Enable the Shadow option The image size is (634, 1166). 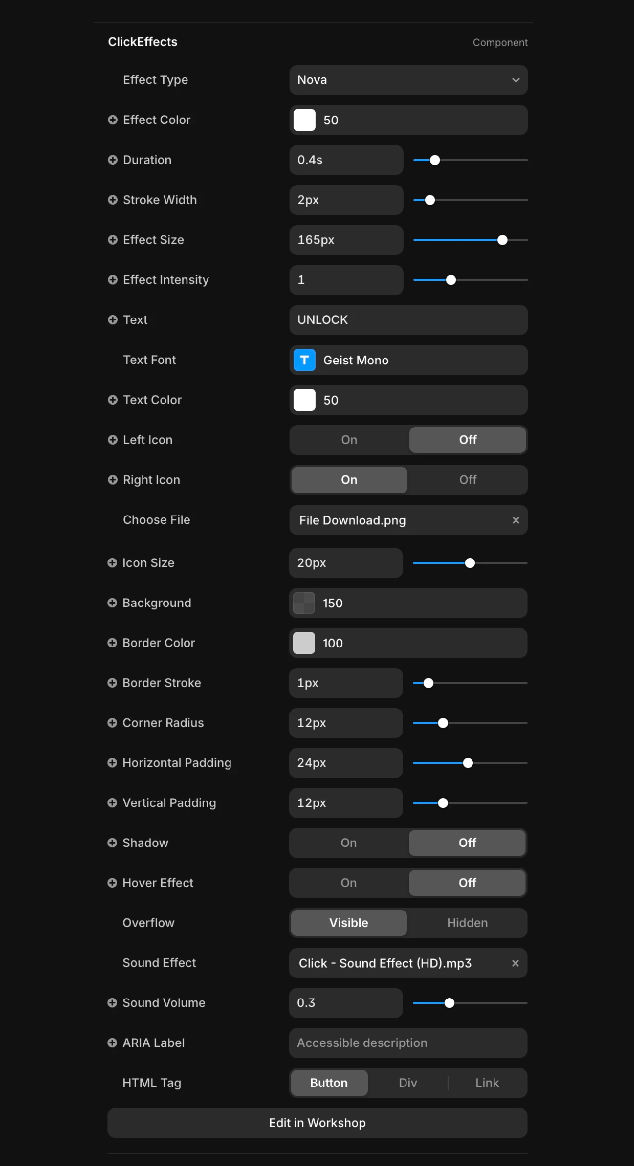click(349, 843)
